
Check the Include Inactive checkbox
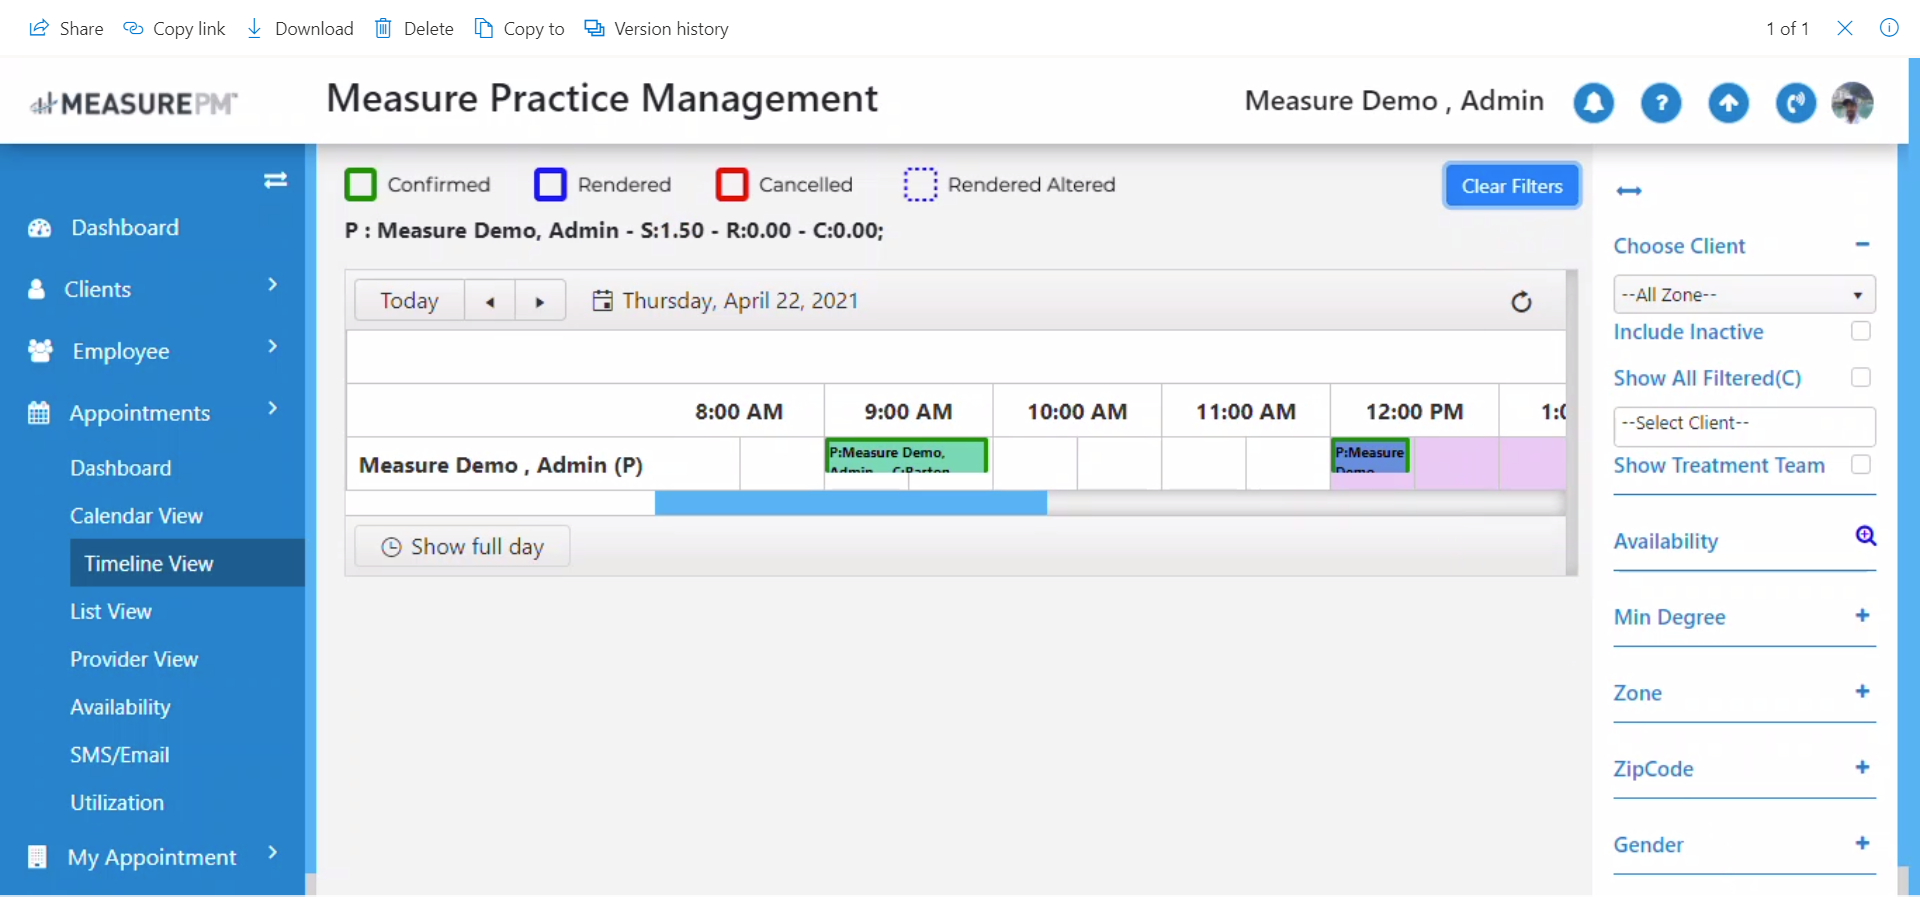(x=1861, y=331)
